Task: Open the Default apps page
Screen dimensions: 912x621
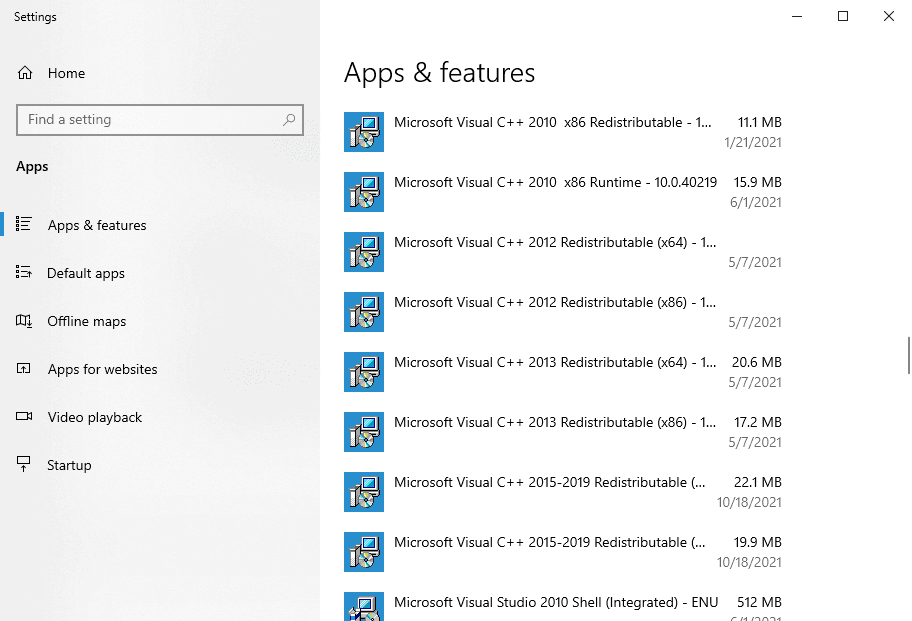Action: pos(86,273)
